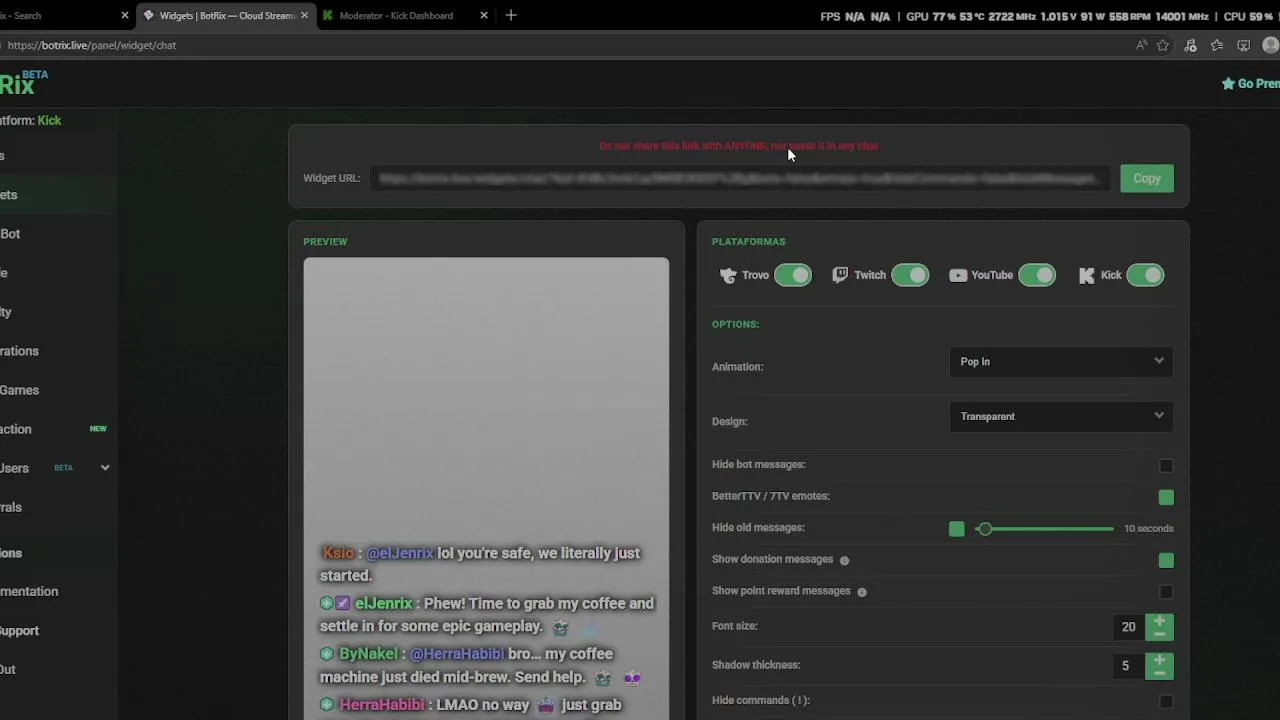1280x720 pixels.
Task: Turn off the Kick platform switch
Action: [1145, 276]
